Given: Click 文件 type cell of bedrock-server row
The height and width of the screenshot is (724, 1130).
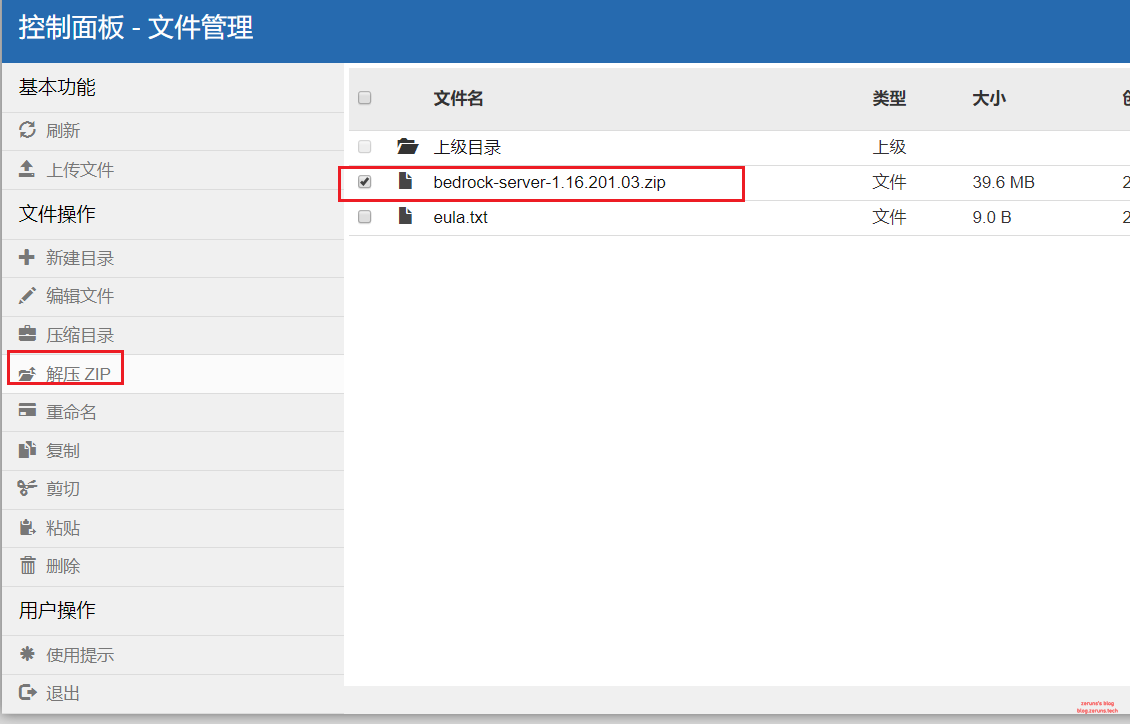Looking at the screenshot, I should [889, 182].
